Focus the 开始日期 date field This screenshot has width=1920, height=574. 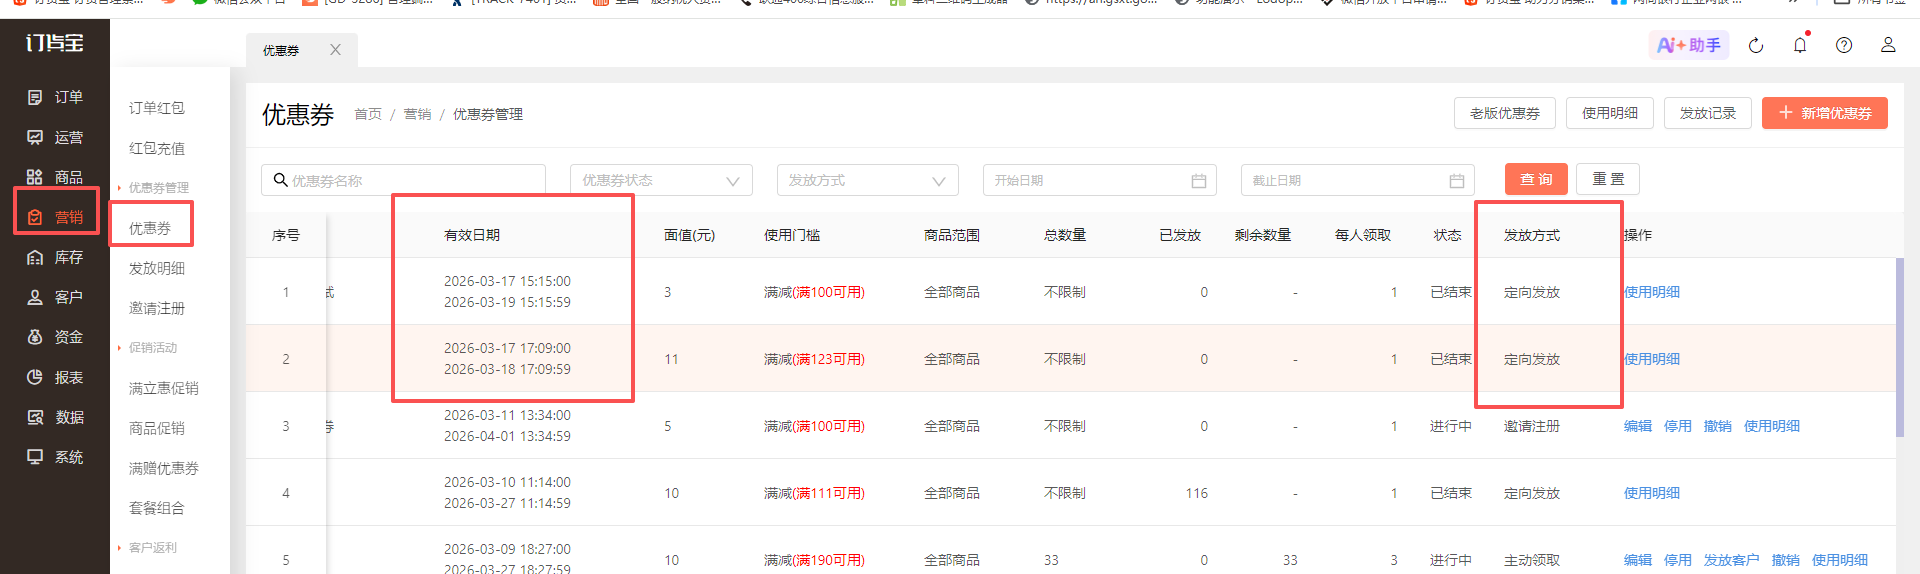(1100, 180)
